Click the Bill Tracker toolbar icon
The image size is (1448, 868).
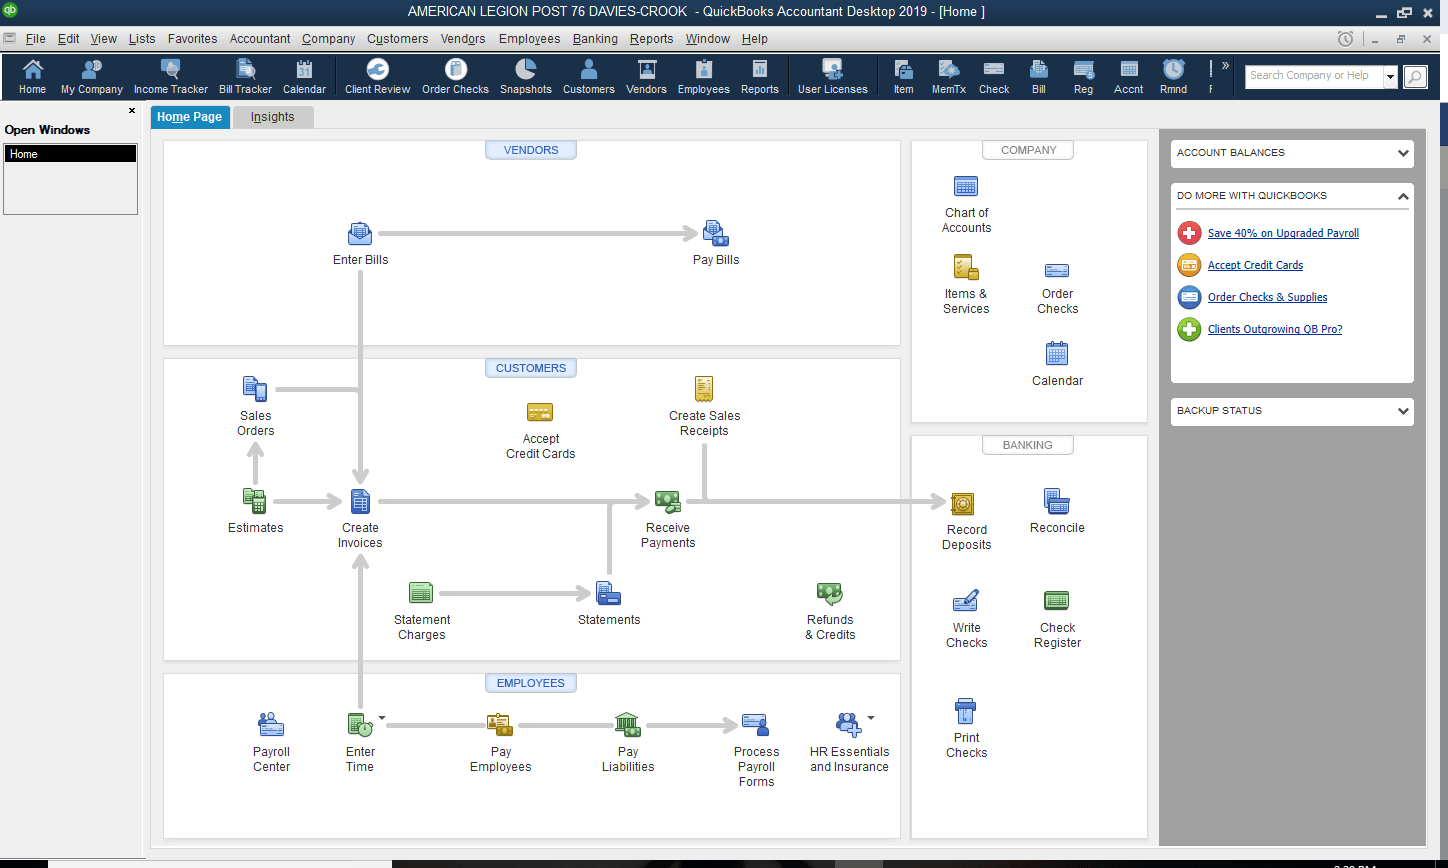pos(245,76)
